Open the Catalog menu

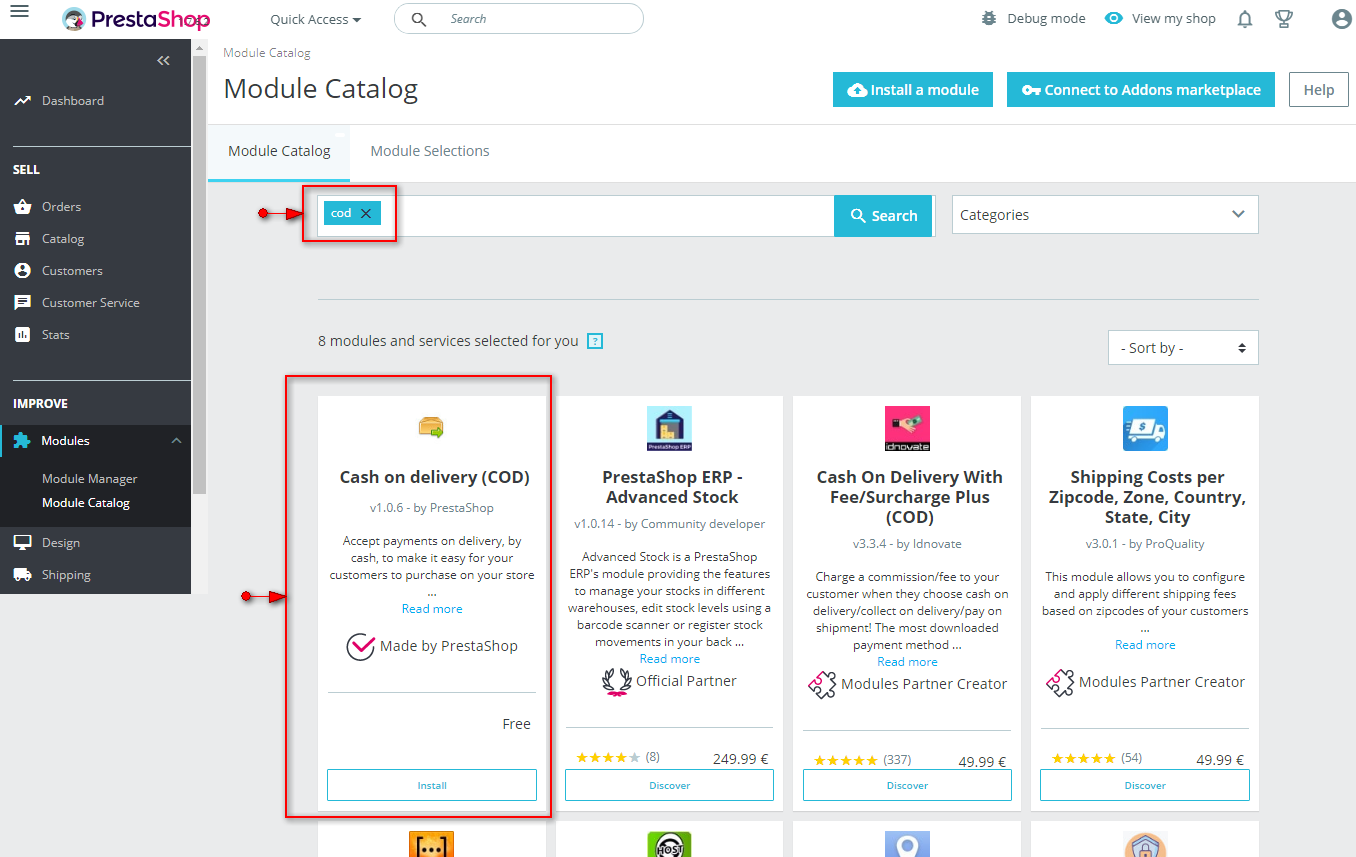pyautogui.click(x=63, y=239)
